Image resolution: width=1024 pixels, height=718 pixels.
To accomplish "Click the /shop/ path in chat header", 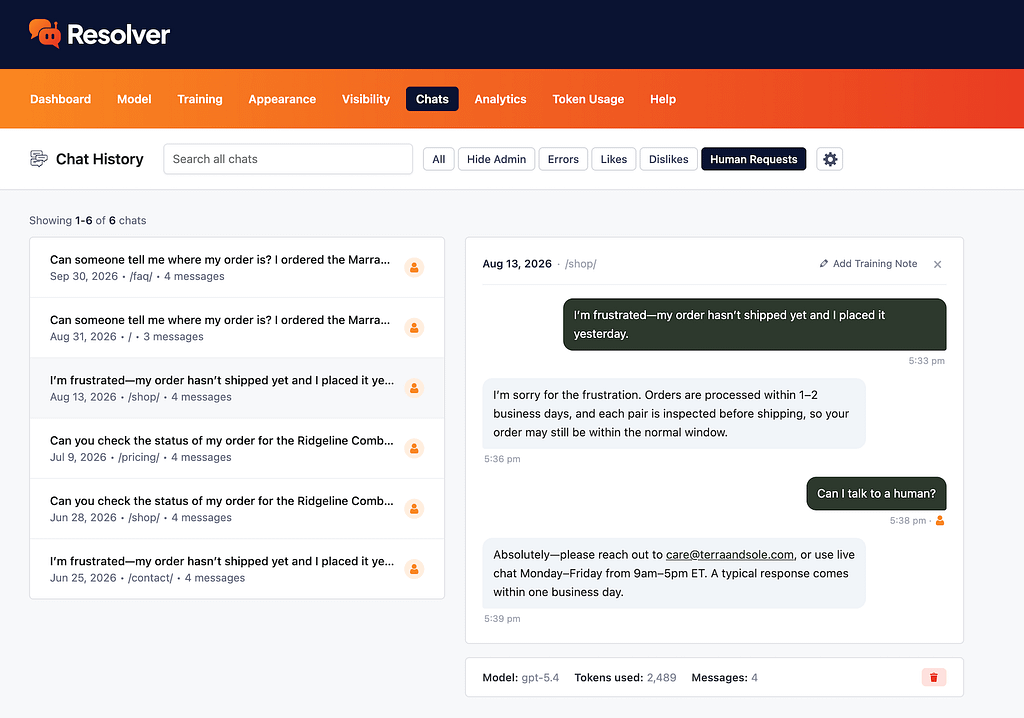I will point(581,264).
